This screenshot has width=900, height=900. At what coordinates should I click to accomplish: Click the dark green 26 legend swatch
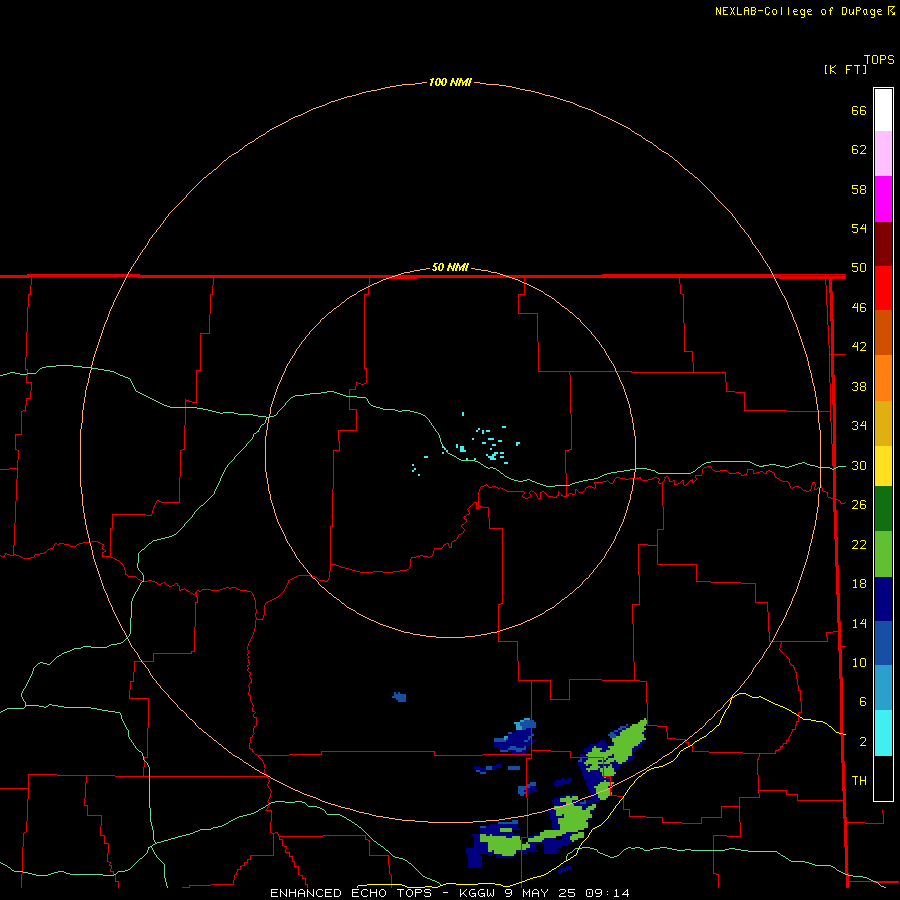coord(883,509)
